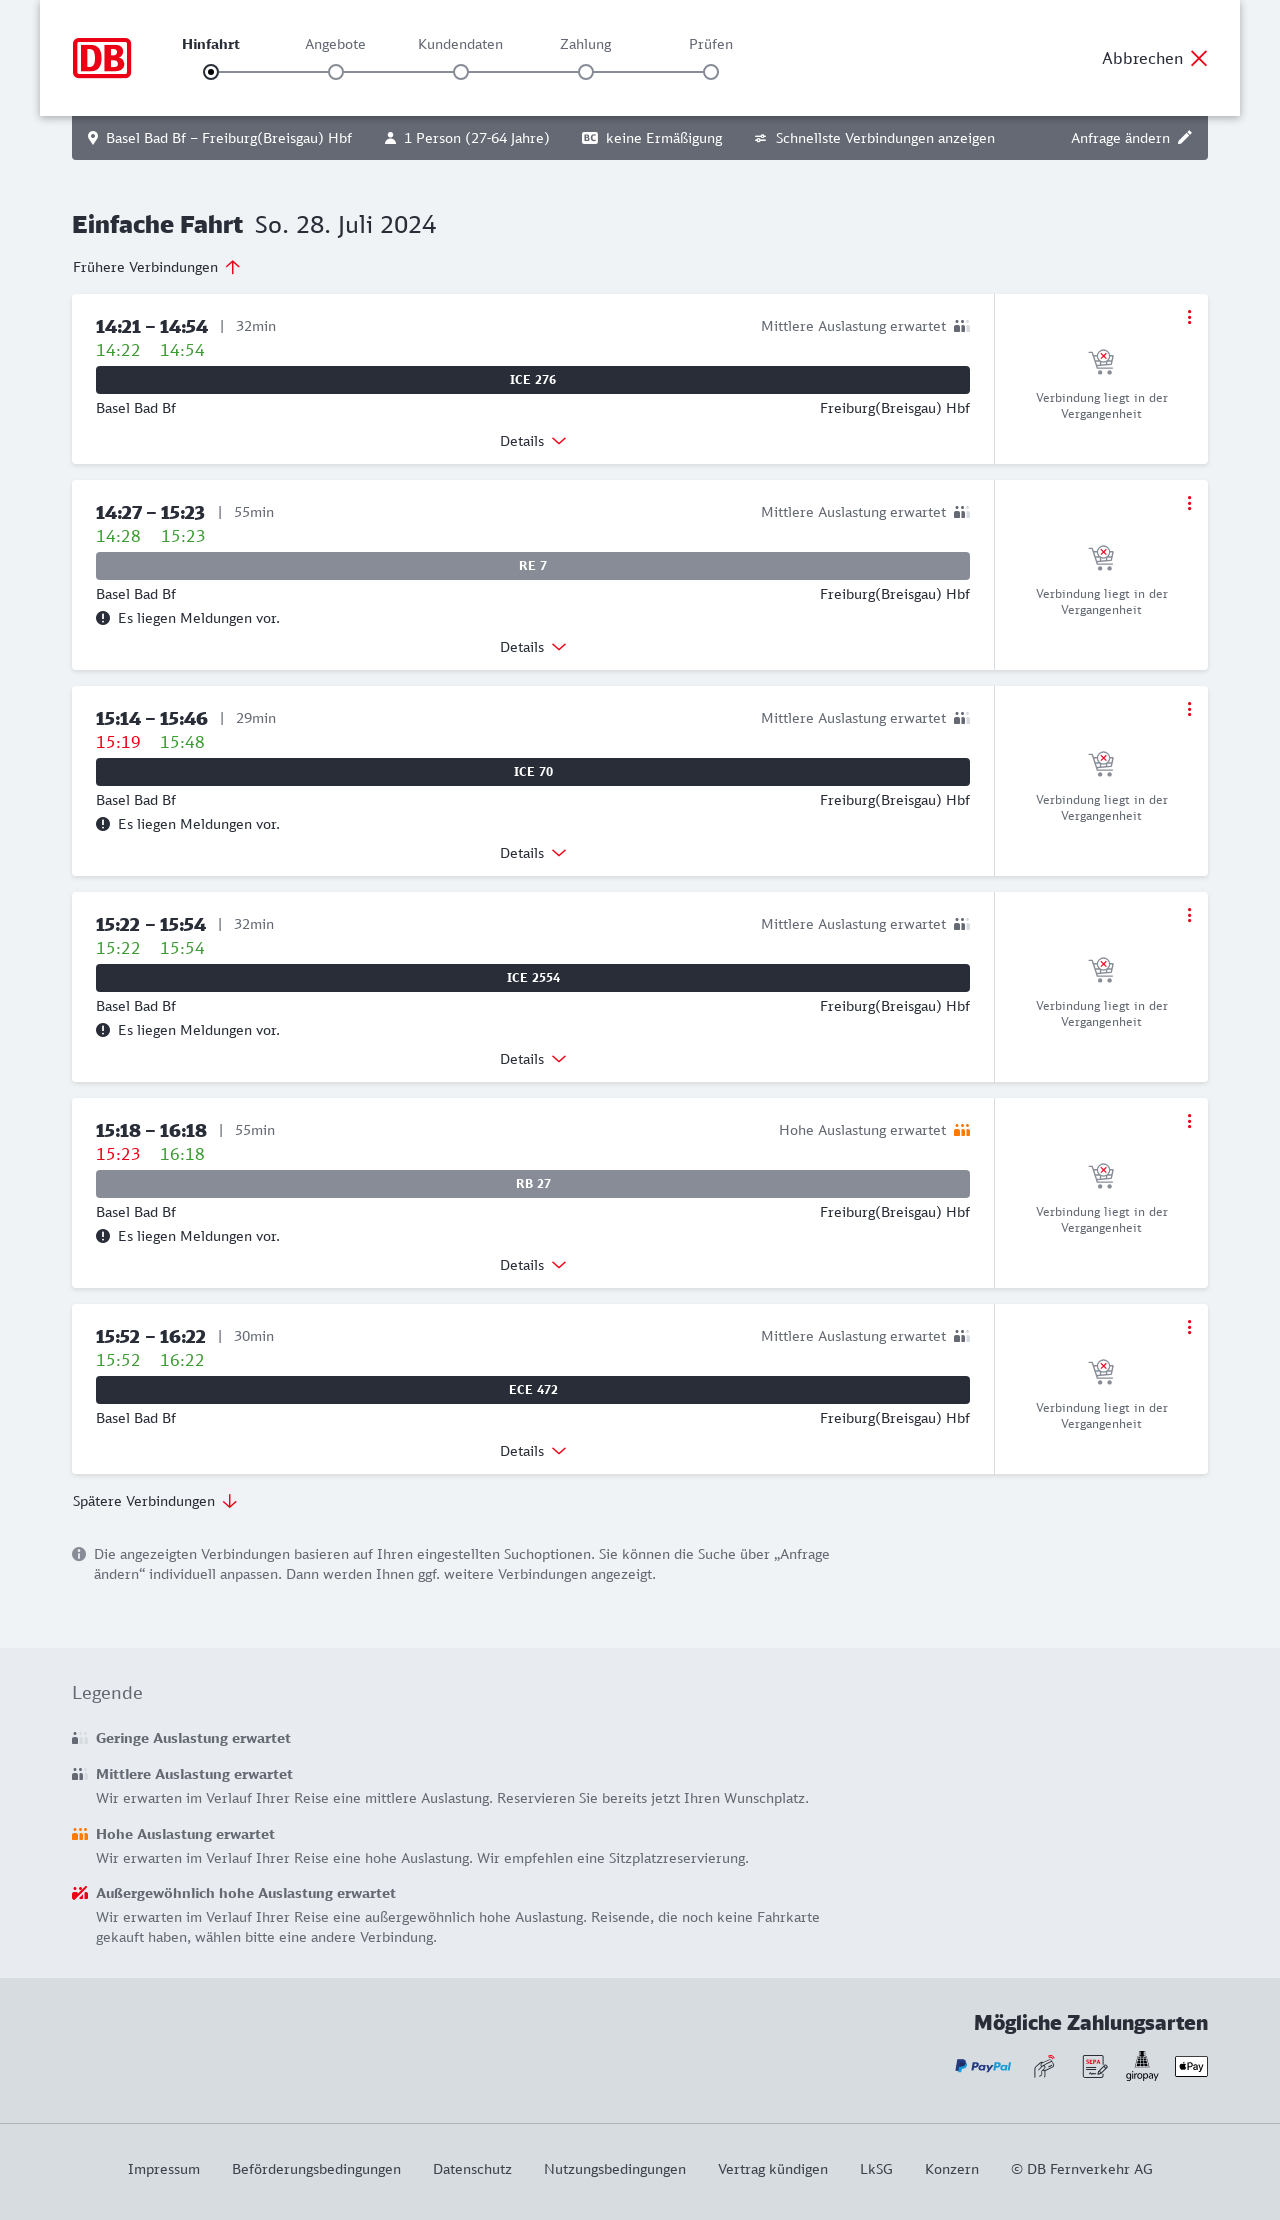Expand Details for ICE 276 connection
Image resolution: width=1280 pixels, height=2220 pixels.
pyautogui.click(x=533, y=441)
